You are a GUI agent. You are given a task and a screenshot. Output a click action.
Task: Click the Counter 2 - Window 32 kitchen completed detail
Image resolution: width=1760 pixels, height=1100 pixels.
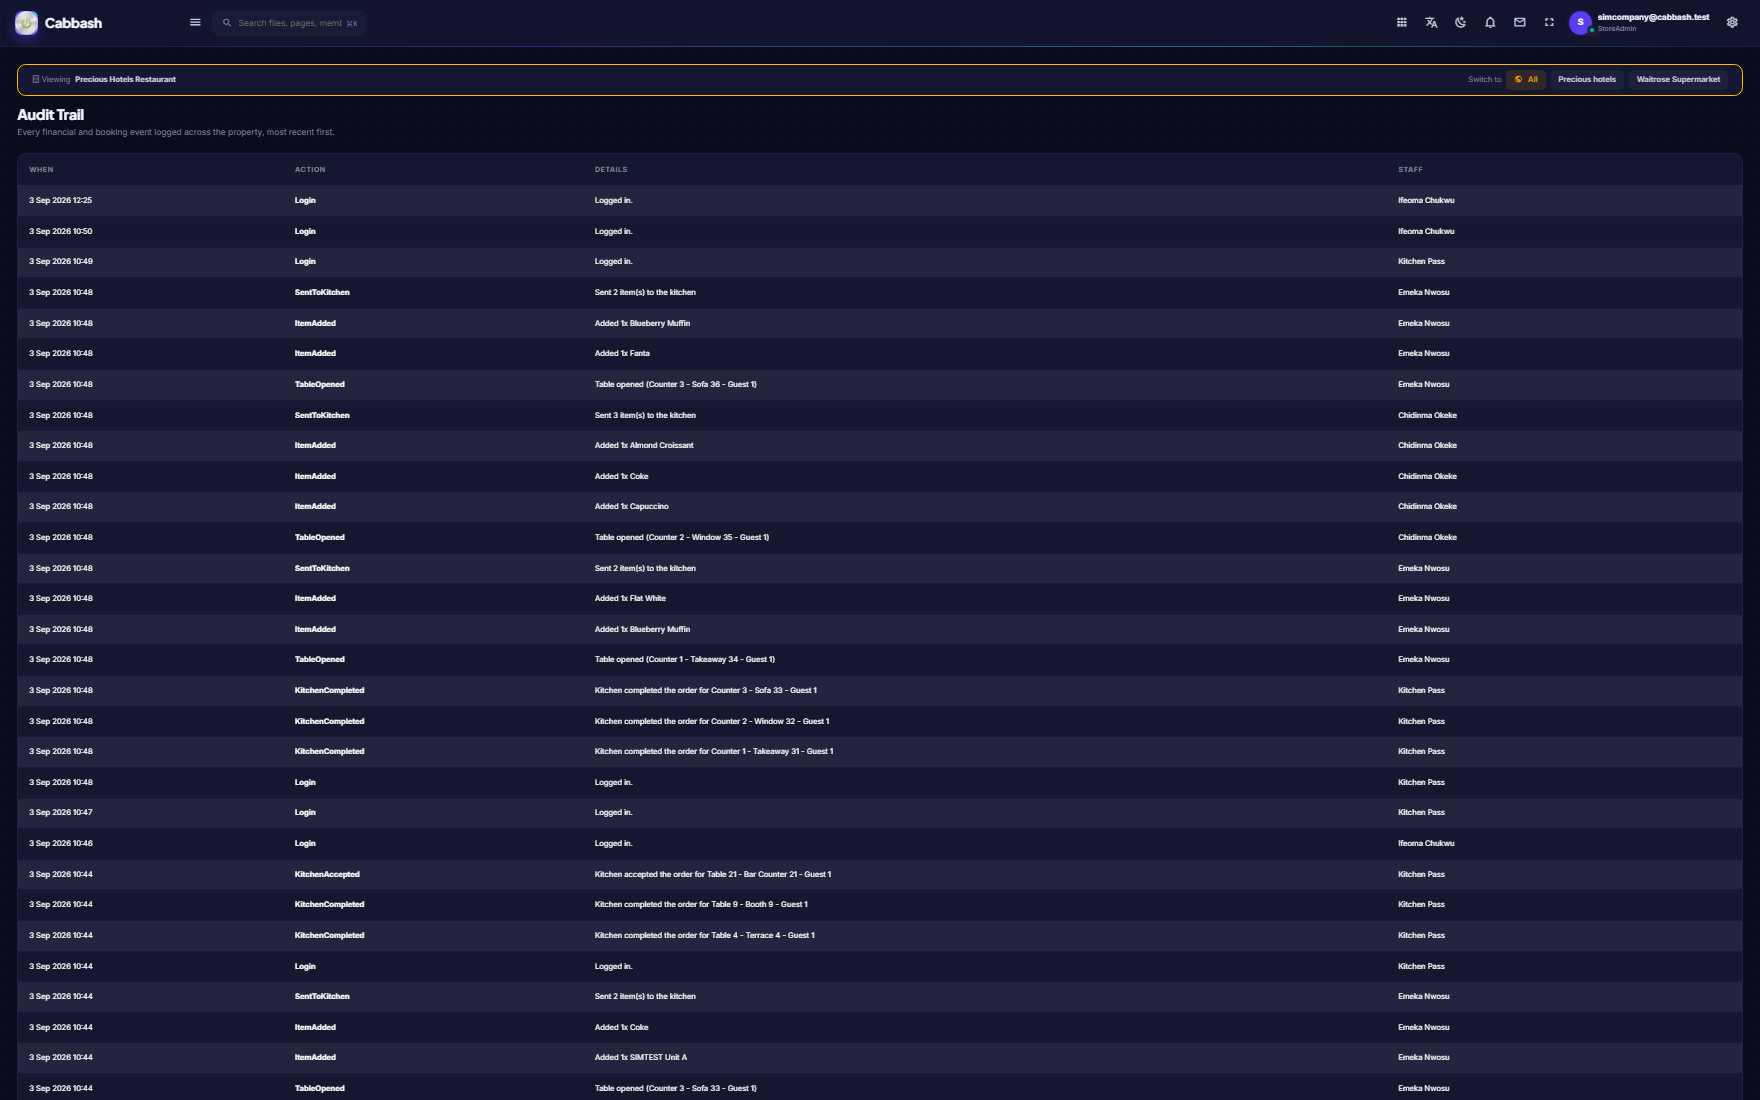pyautogui.click(x=712, y=722)
